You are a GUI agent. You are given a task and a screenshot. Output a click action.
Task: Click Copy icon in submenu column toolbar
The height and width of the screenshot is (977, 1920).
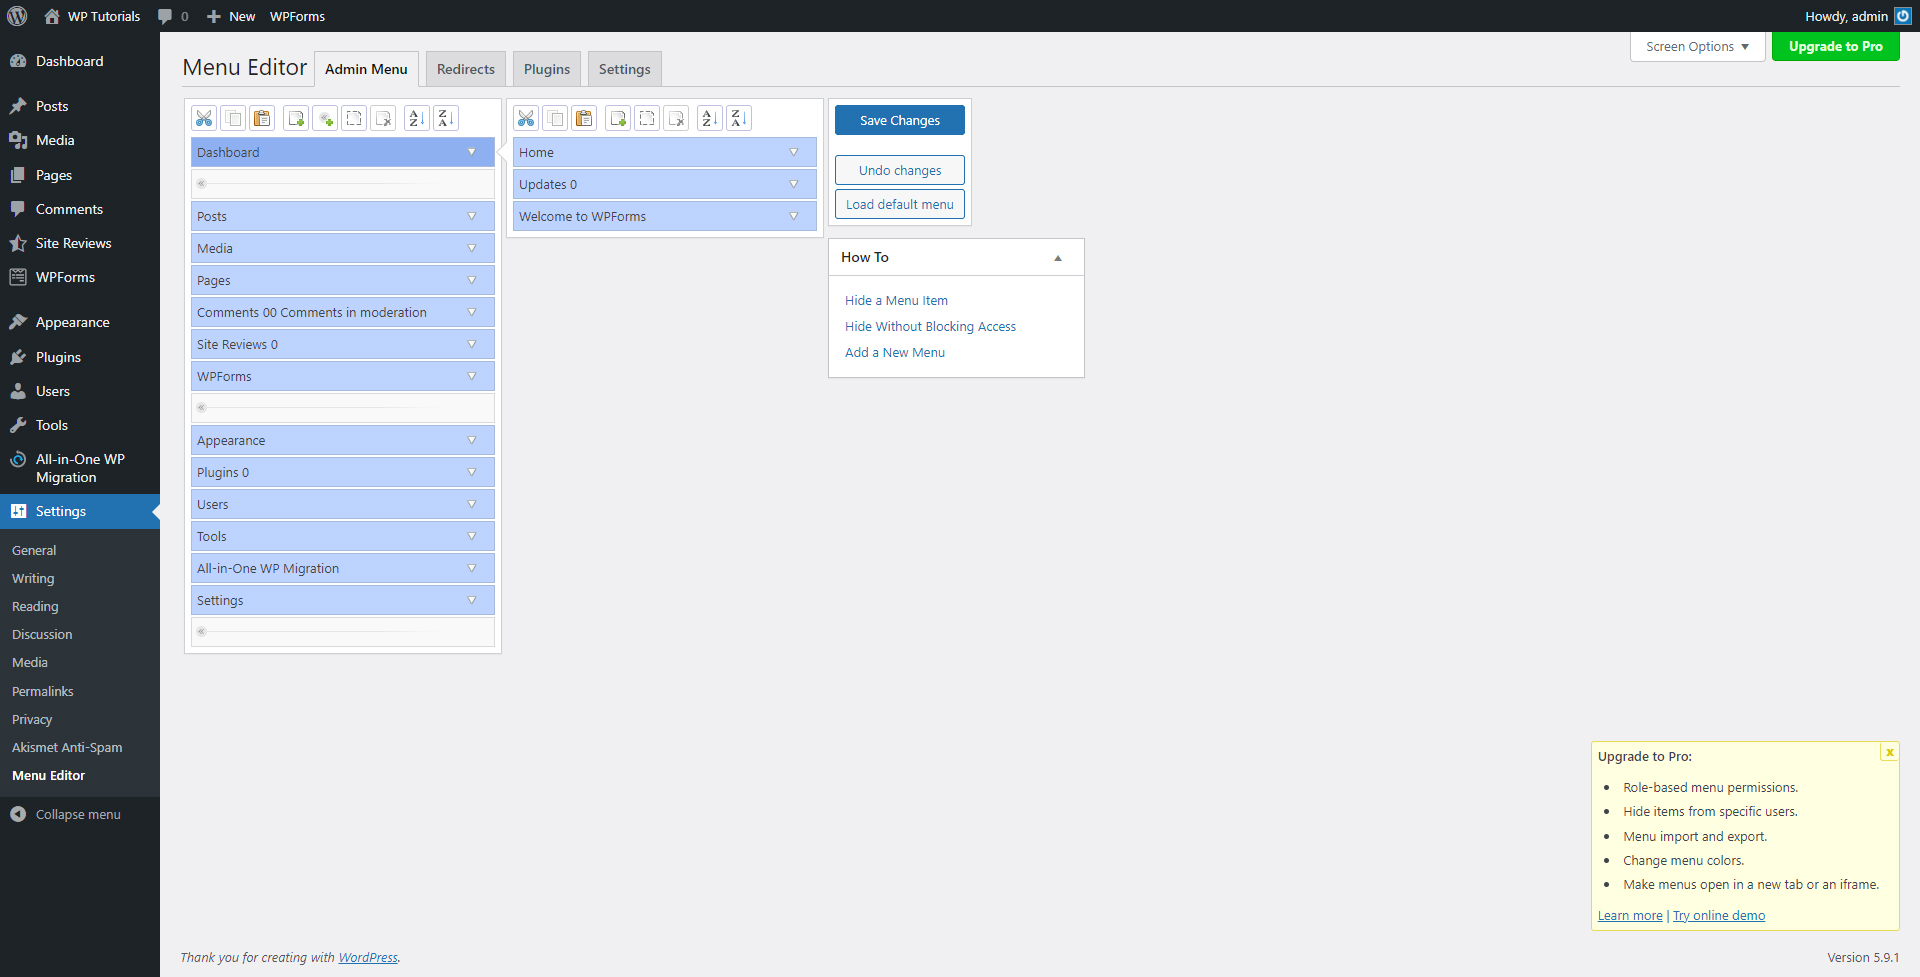point(555,118)
